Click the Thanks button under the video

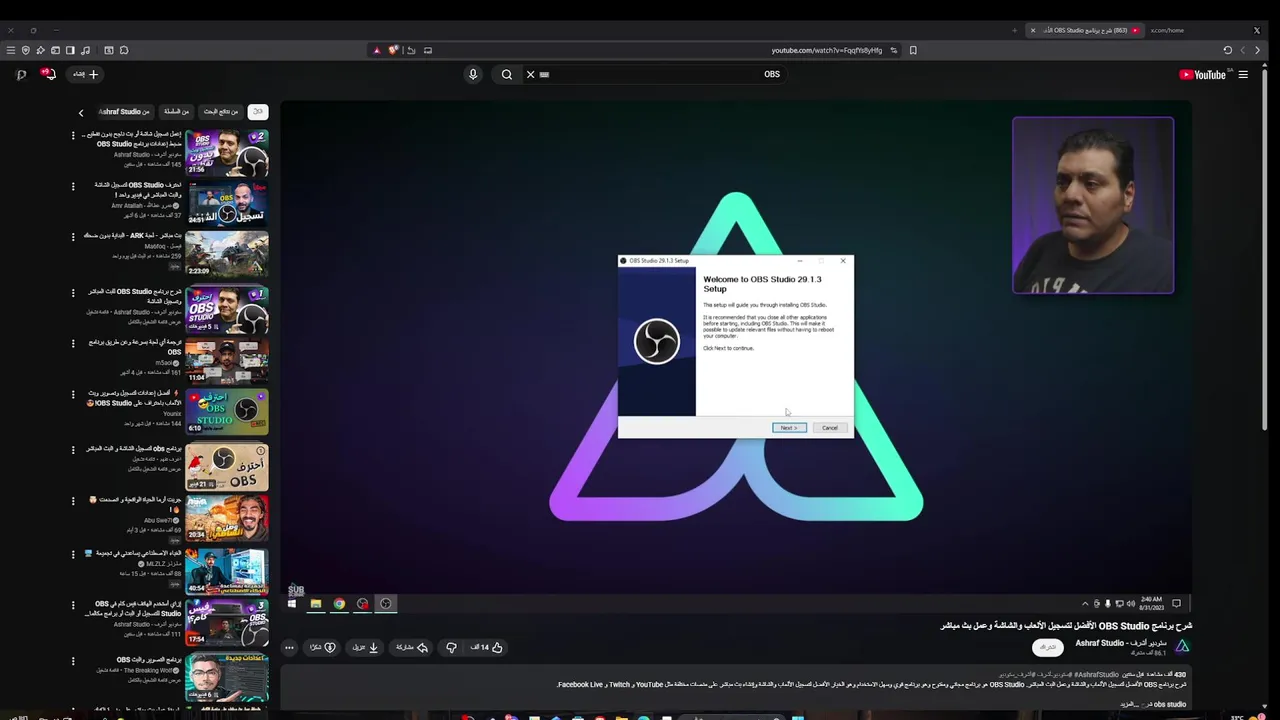click(x=322, y=647)
